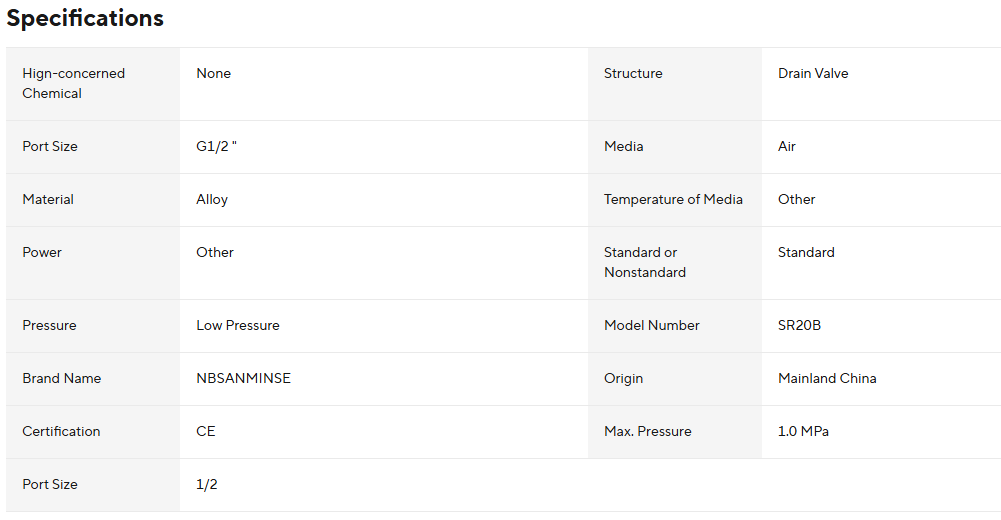Screen dimensions: 1001x520
Task: Select the Standard or Nonstandard label
Action: pos(645,262)
